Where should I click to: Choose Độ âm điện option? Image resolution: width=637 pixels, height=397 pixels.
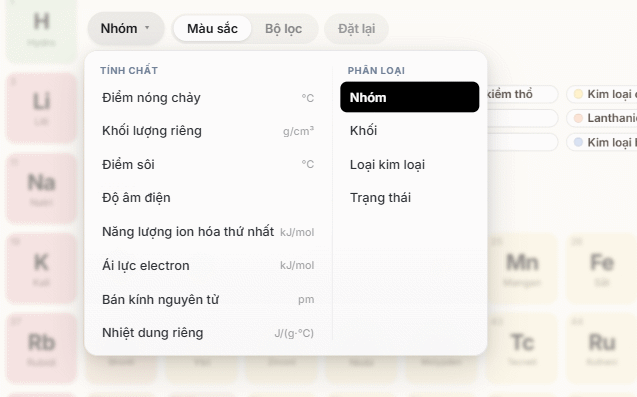(208, 198)
